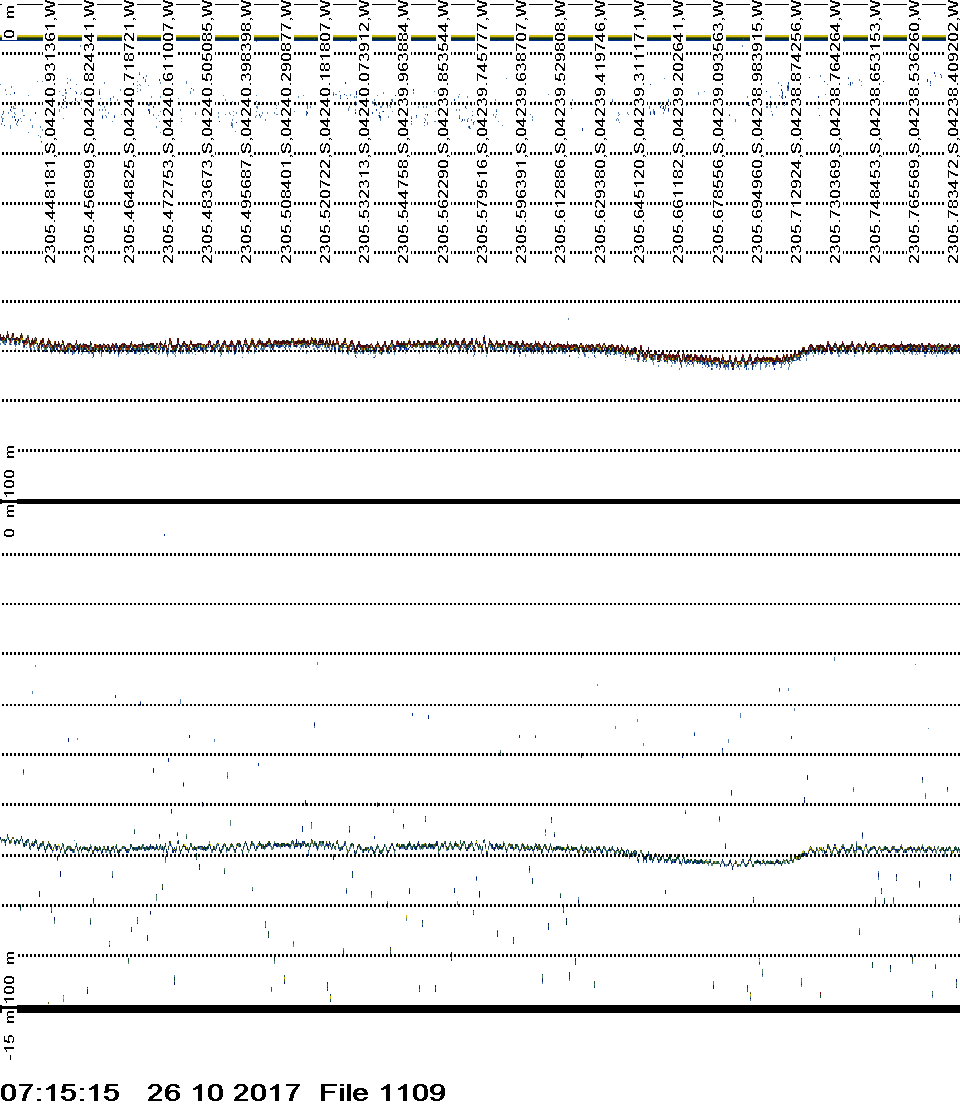960x1108 pixels.
Task: Click the 100 m label of upper echogram
Action: [x=9, y=473]
